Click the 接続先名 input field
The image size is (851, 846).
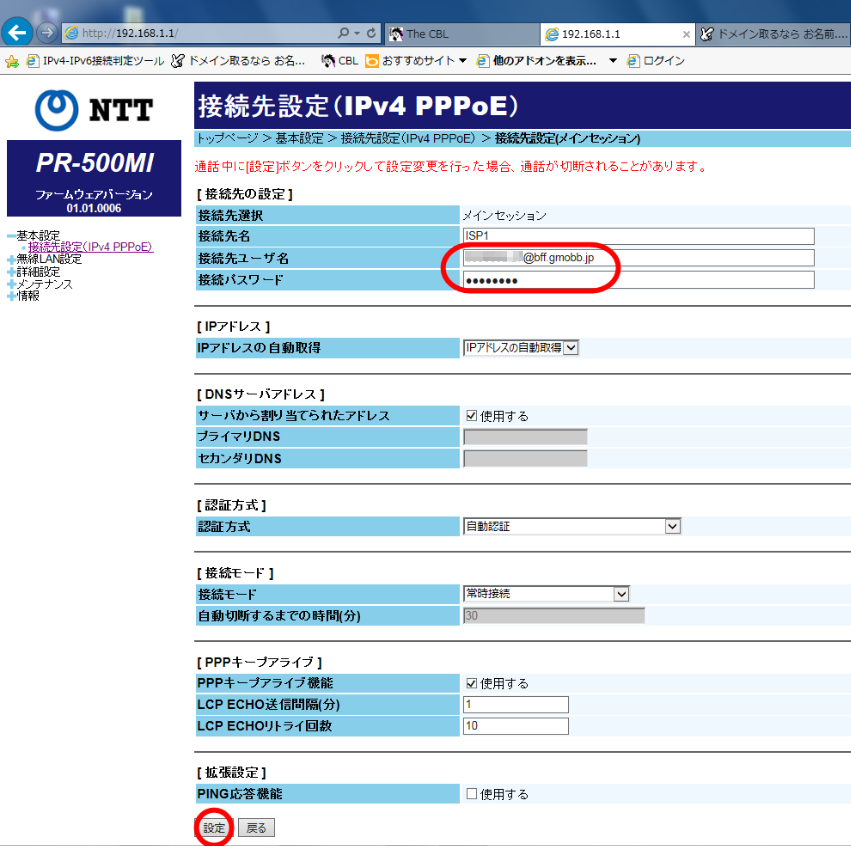[638, 236]
